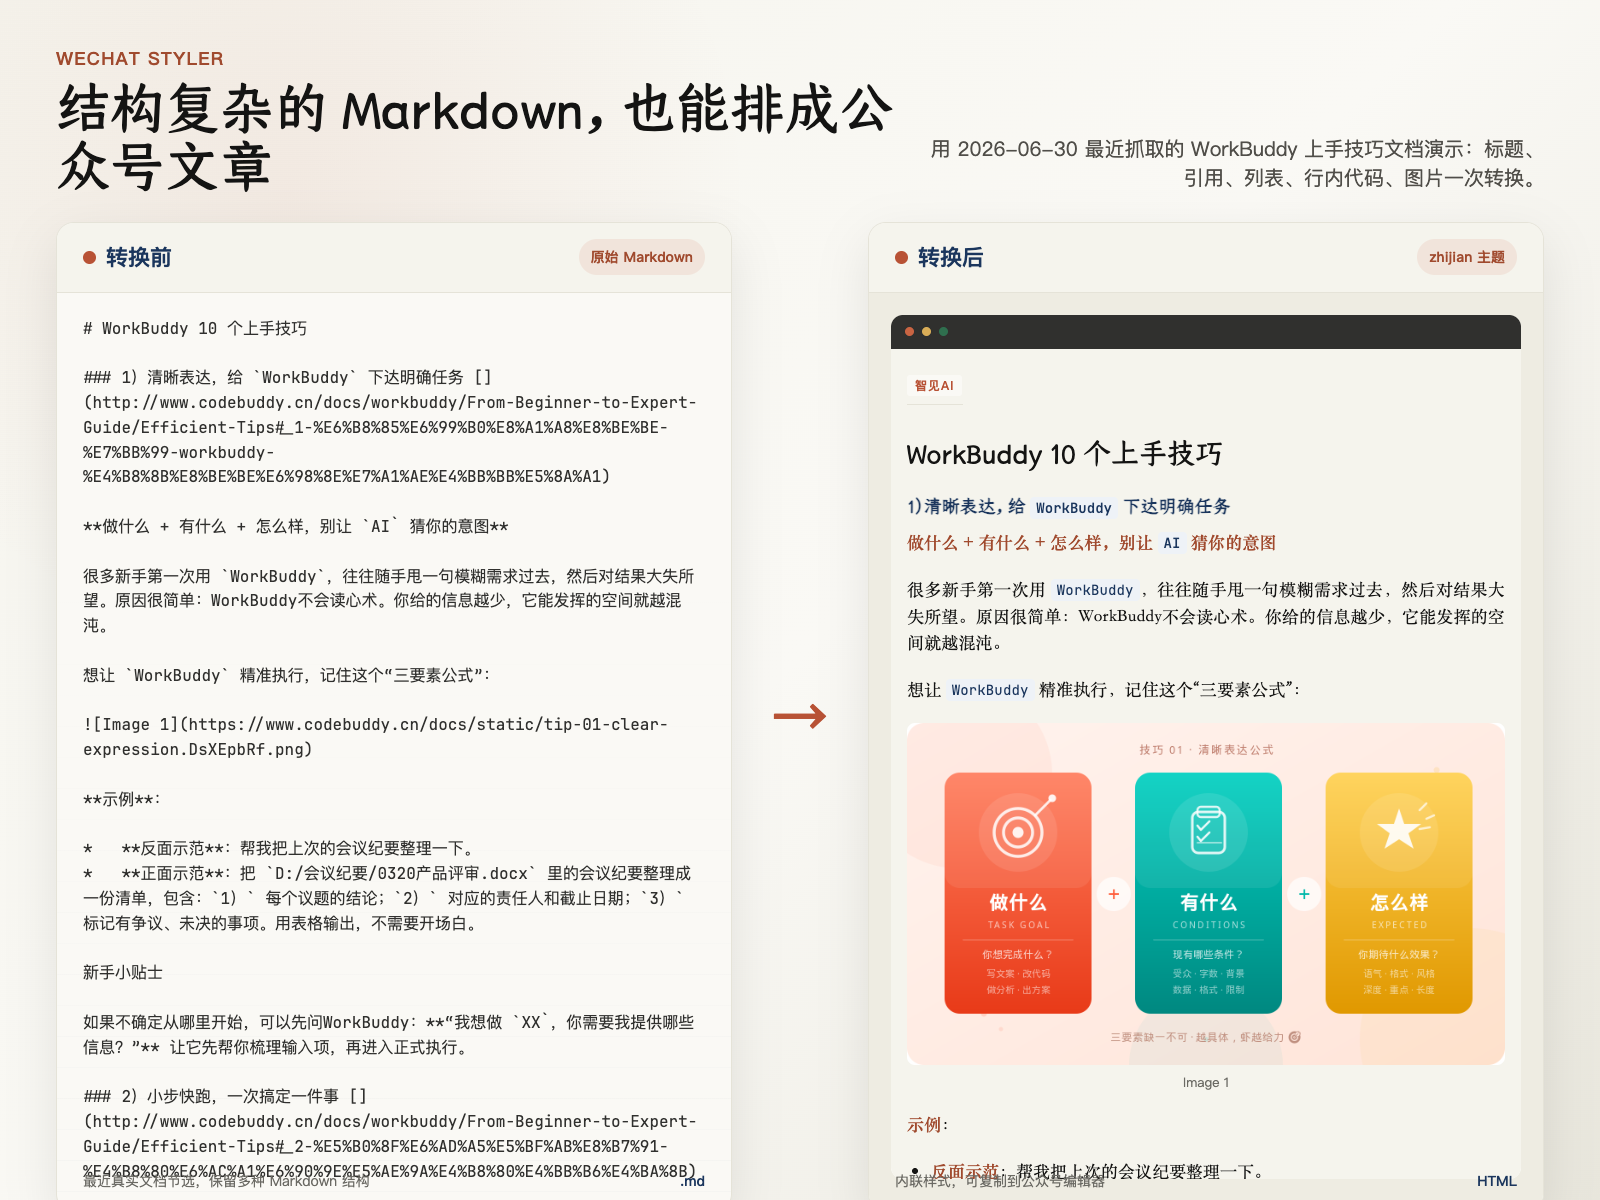Click rendered heading WorkBuddy 10 个上手技巧
Image resolution: width=1600 pixels, height=1200 pixels.
[x=1064, y=454]
